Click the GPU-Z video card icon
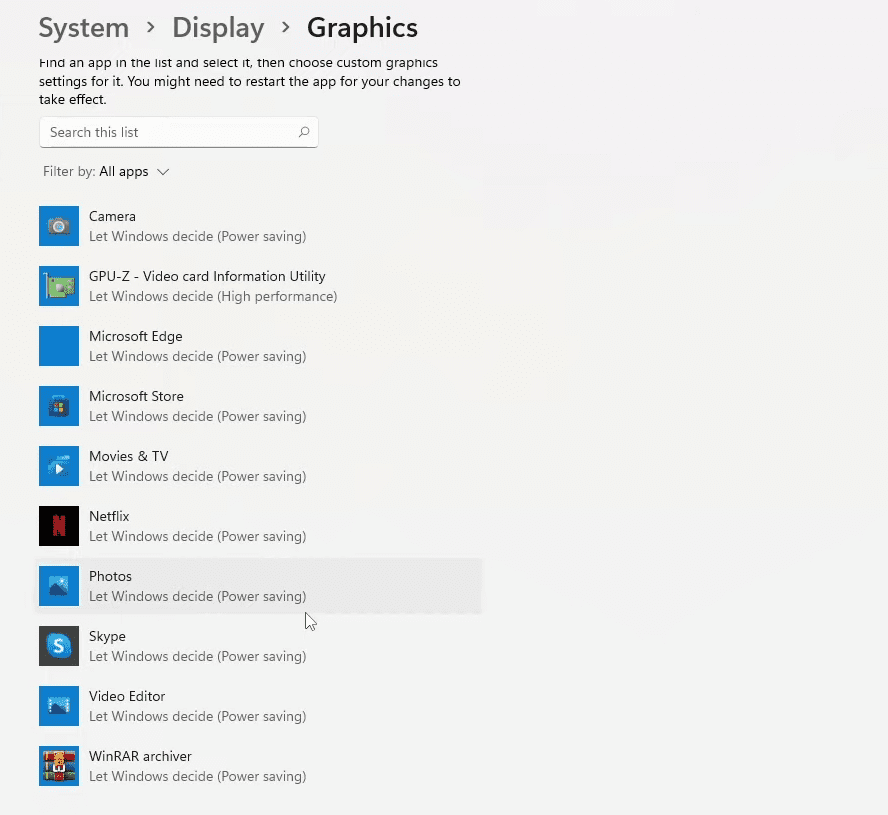This screenshot has width=888, height=815. coord(59,286)
